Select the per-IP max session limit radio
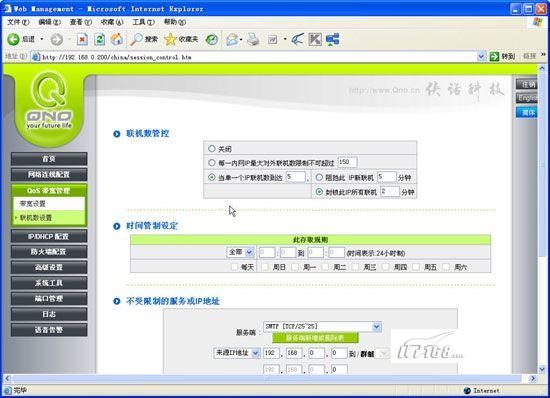 coord(212,163)
